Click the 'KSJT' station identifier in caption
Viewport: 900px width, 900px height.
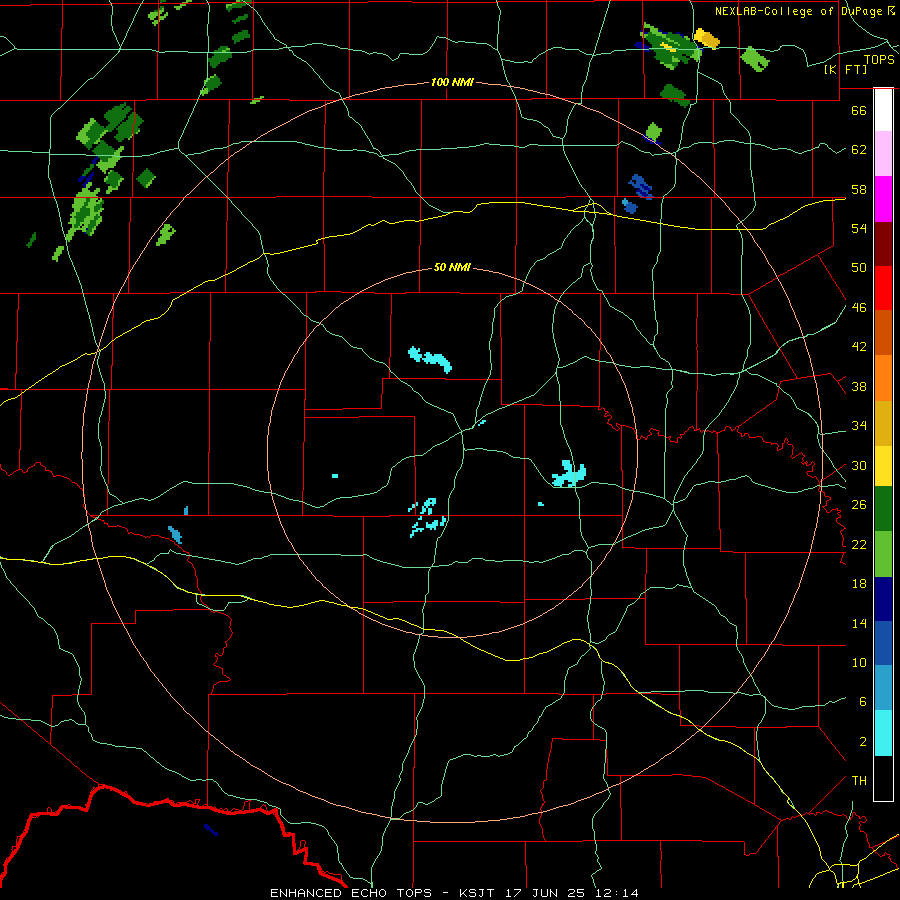(x=478, y=893)
